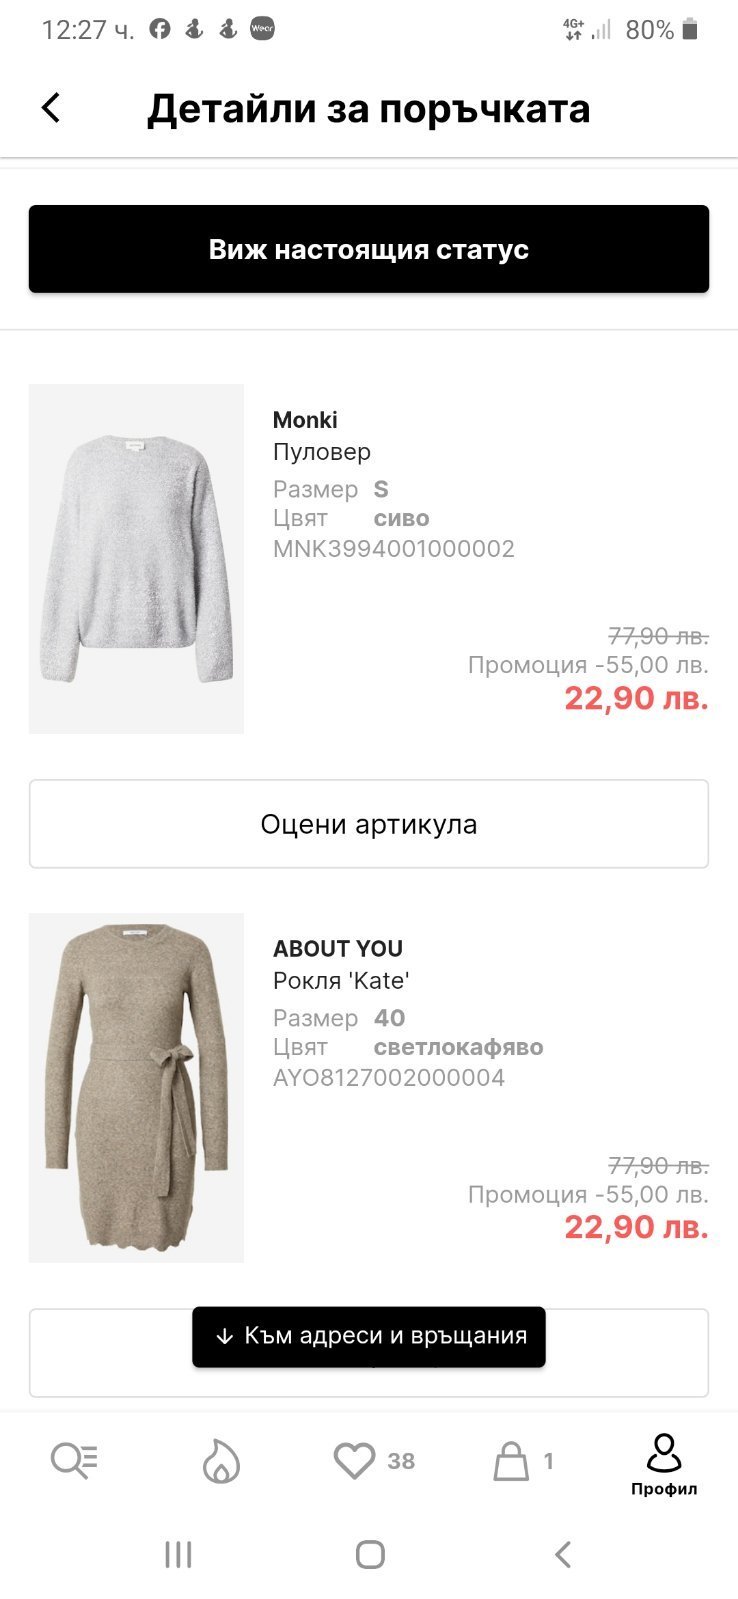The height and width of the screenshot is (1599, 738).
Task: Tap the Рокля 'Kate' product title
Action: 341,981
